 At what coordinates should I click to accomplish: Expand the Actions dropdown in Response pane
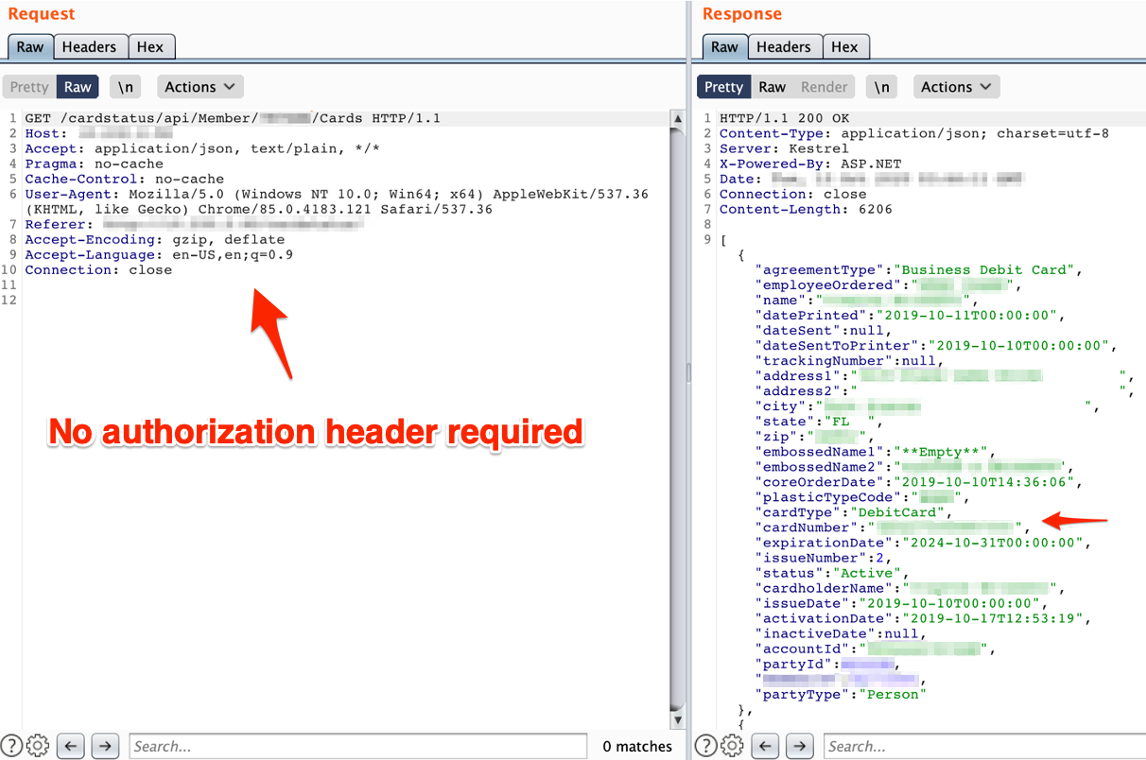[x=956, y=87]
